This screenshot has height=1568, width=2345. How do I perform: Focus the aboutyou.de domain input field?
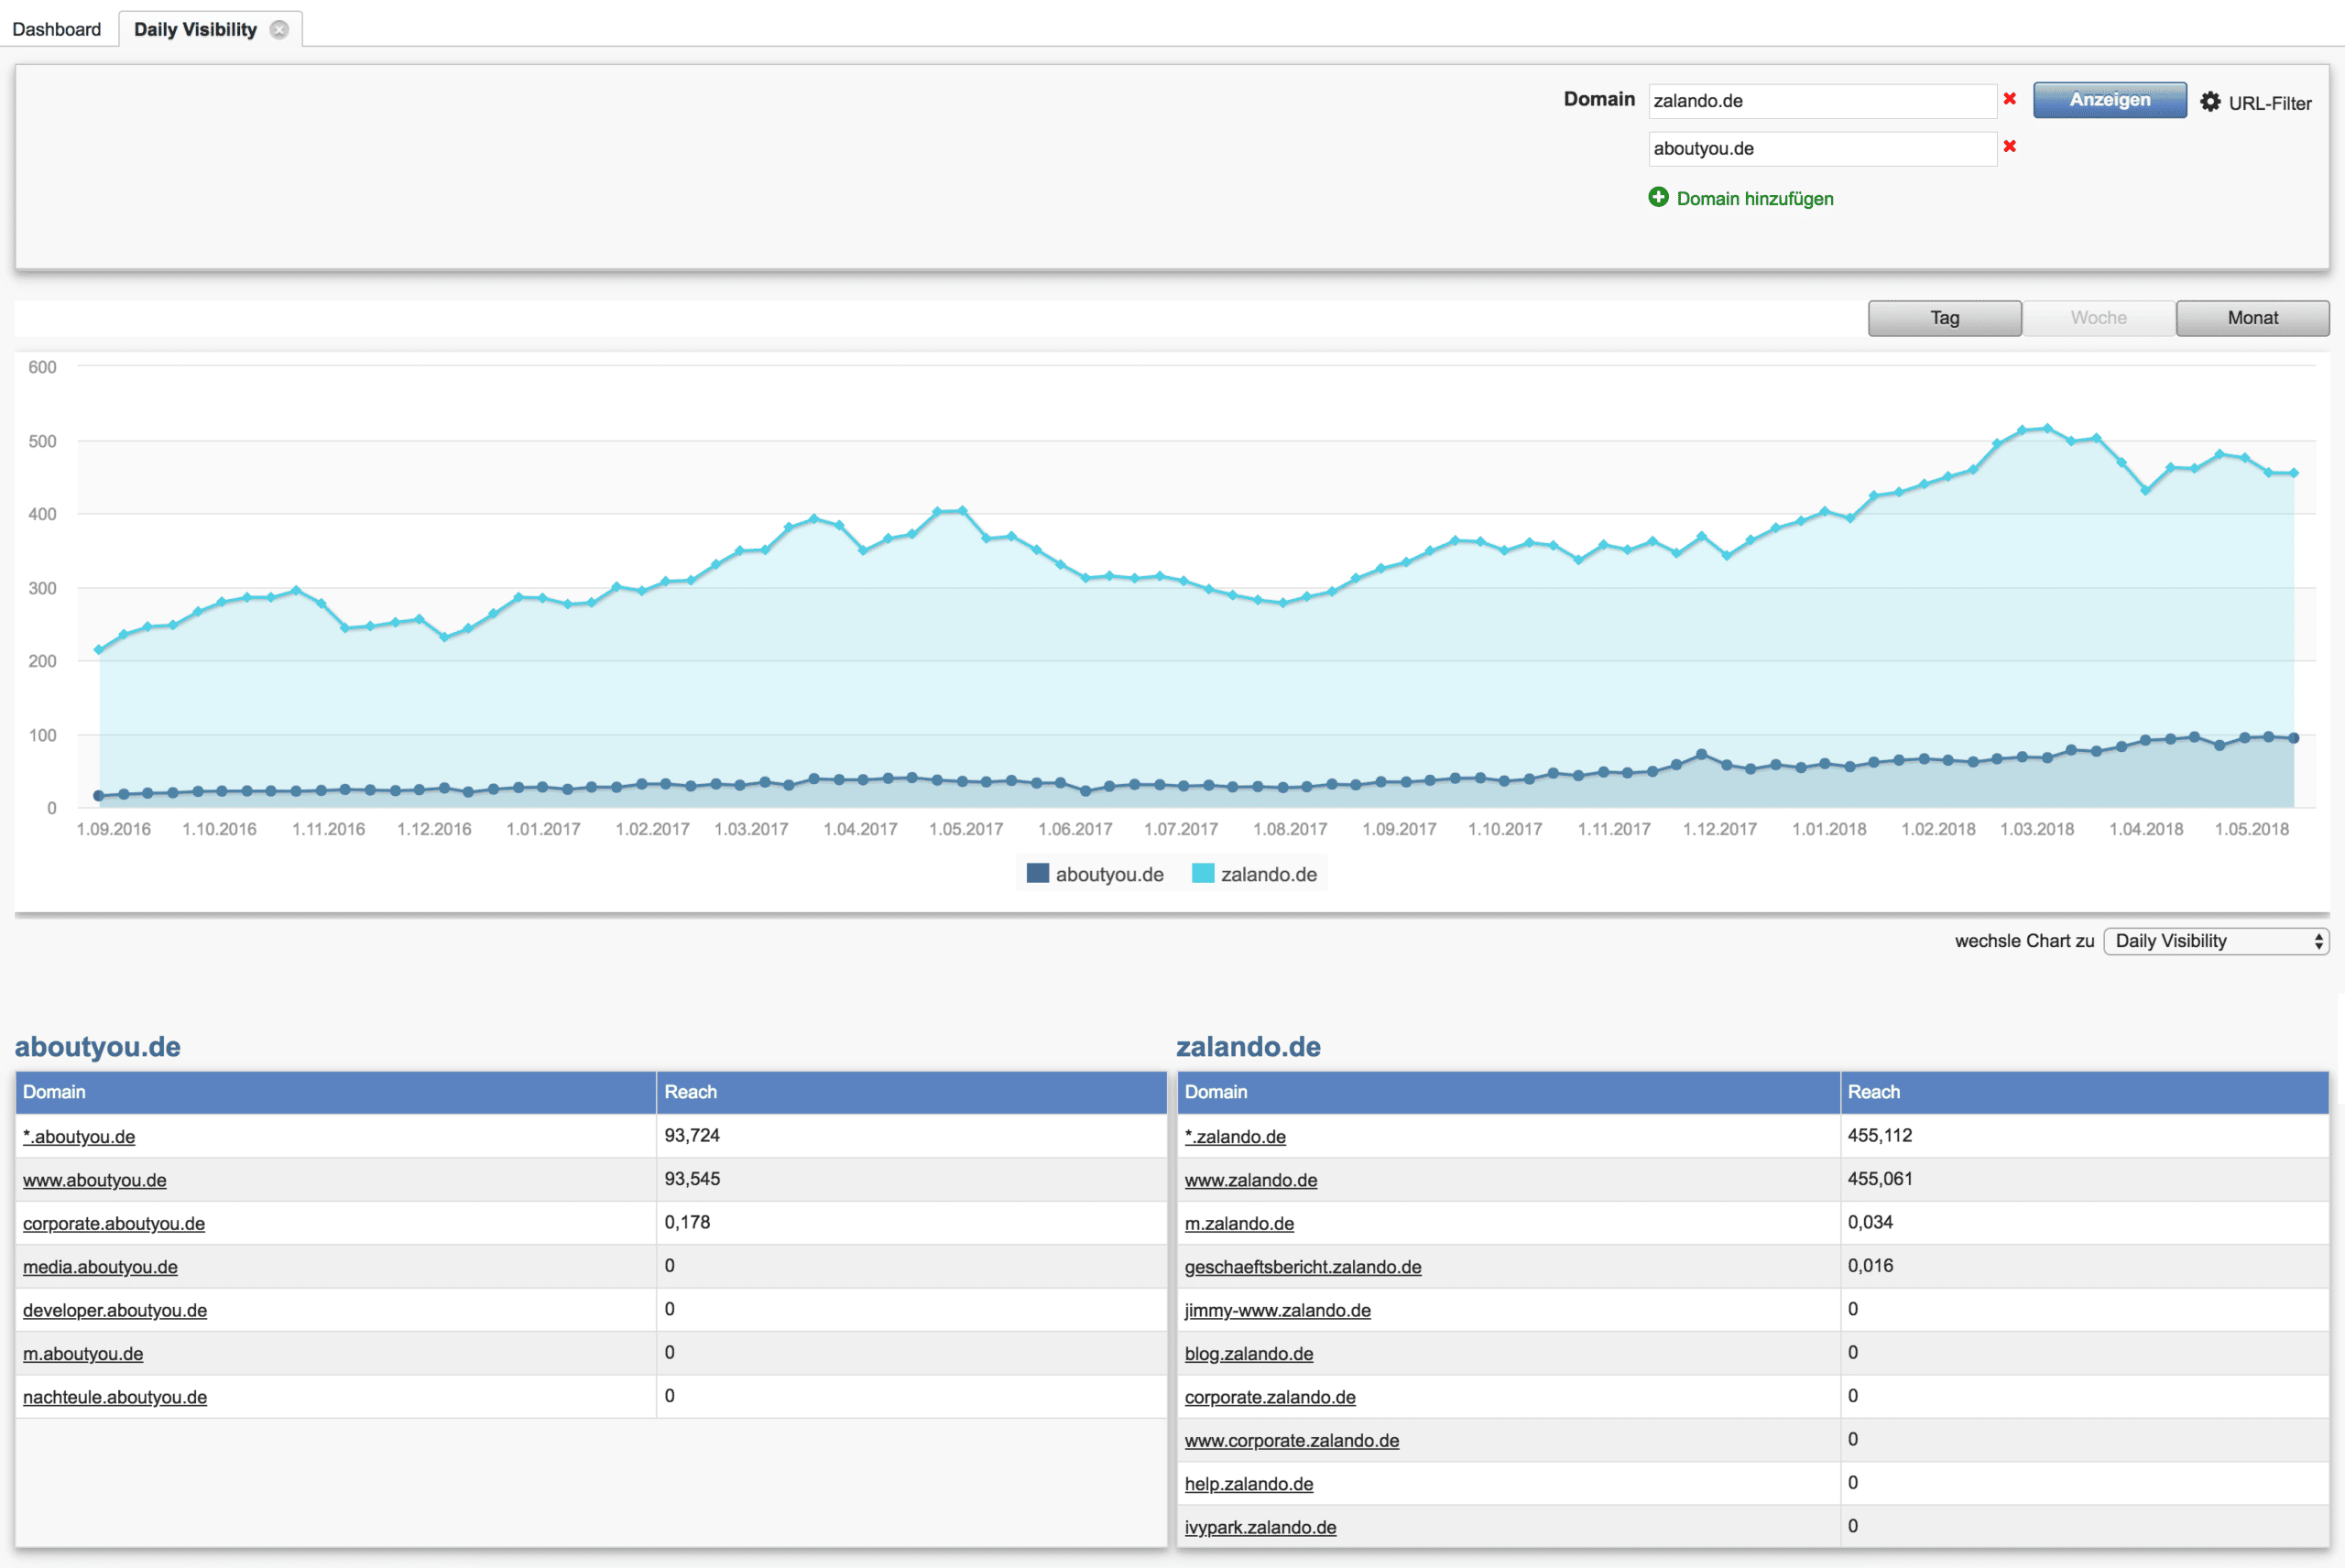click(x=1822, y=149)
